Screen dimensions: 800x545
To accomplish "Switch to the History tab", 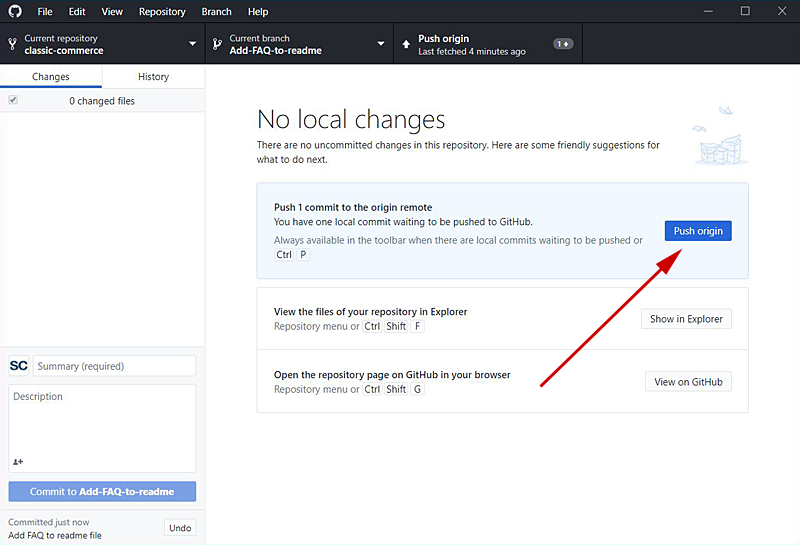I will click(154, 77).
